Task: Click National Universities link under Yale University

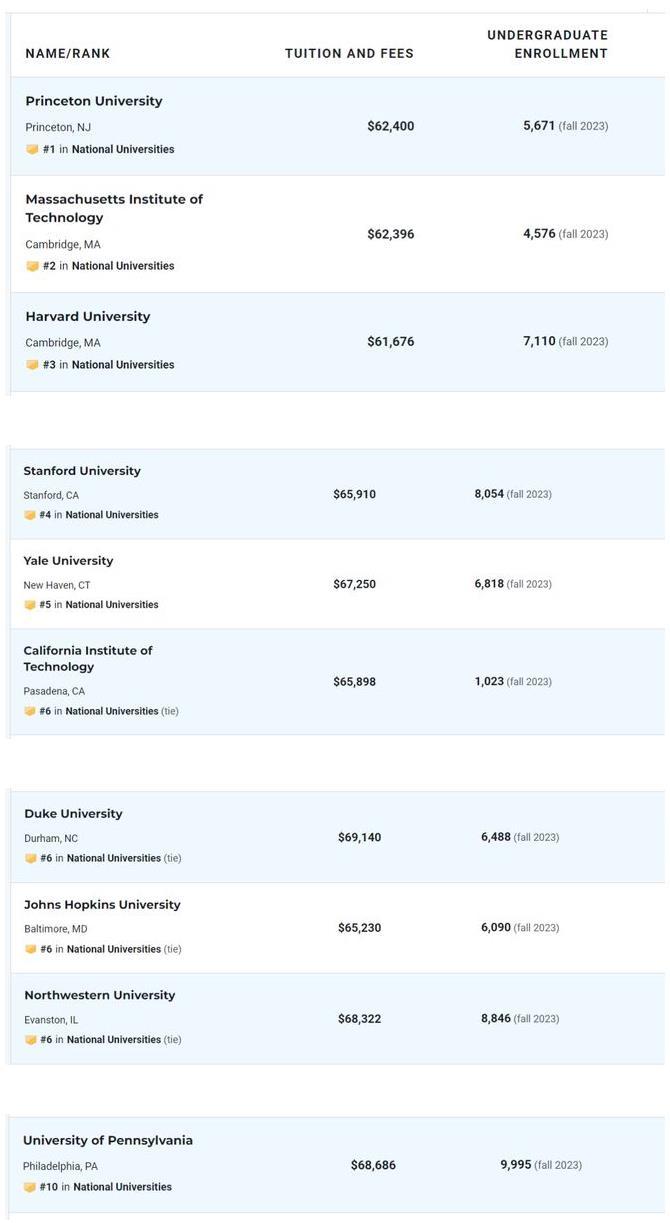Action: 112,605
